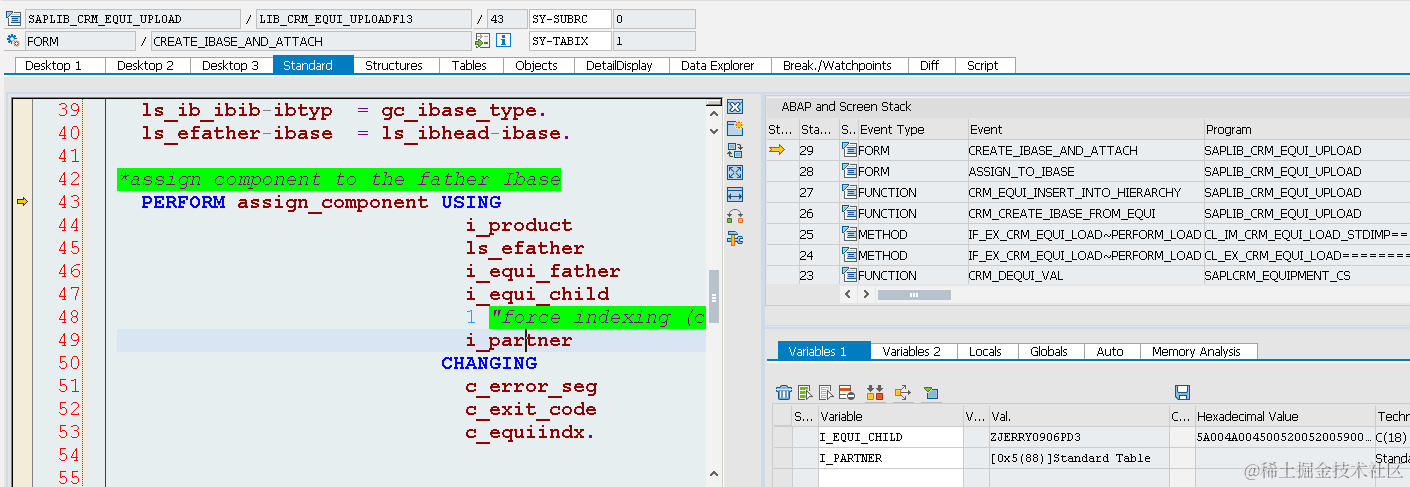
Task: Open the Desktop 3 tab
Action: coord(231,65)
